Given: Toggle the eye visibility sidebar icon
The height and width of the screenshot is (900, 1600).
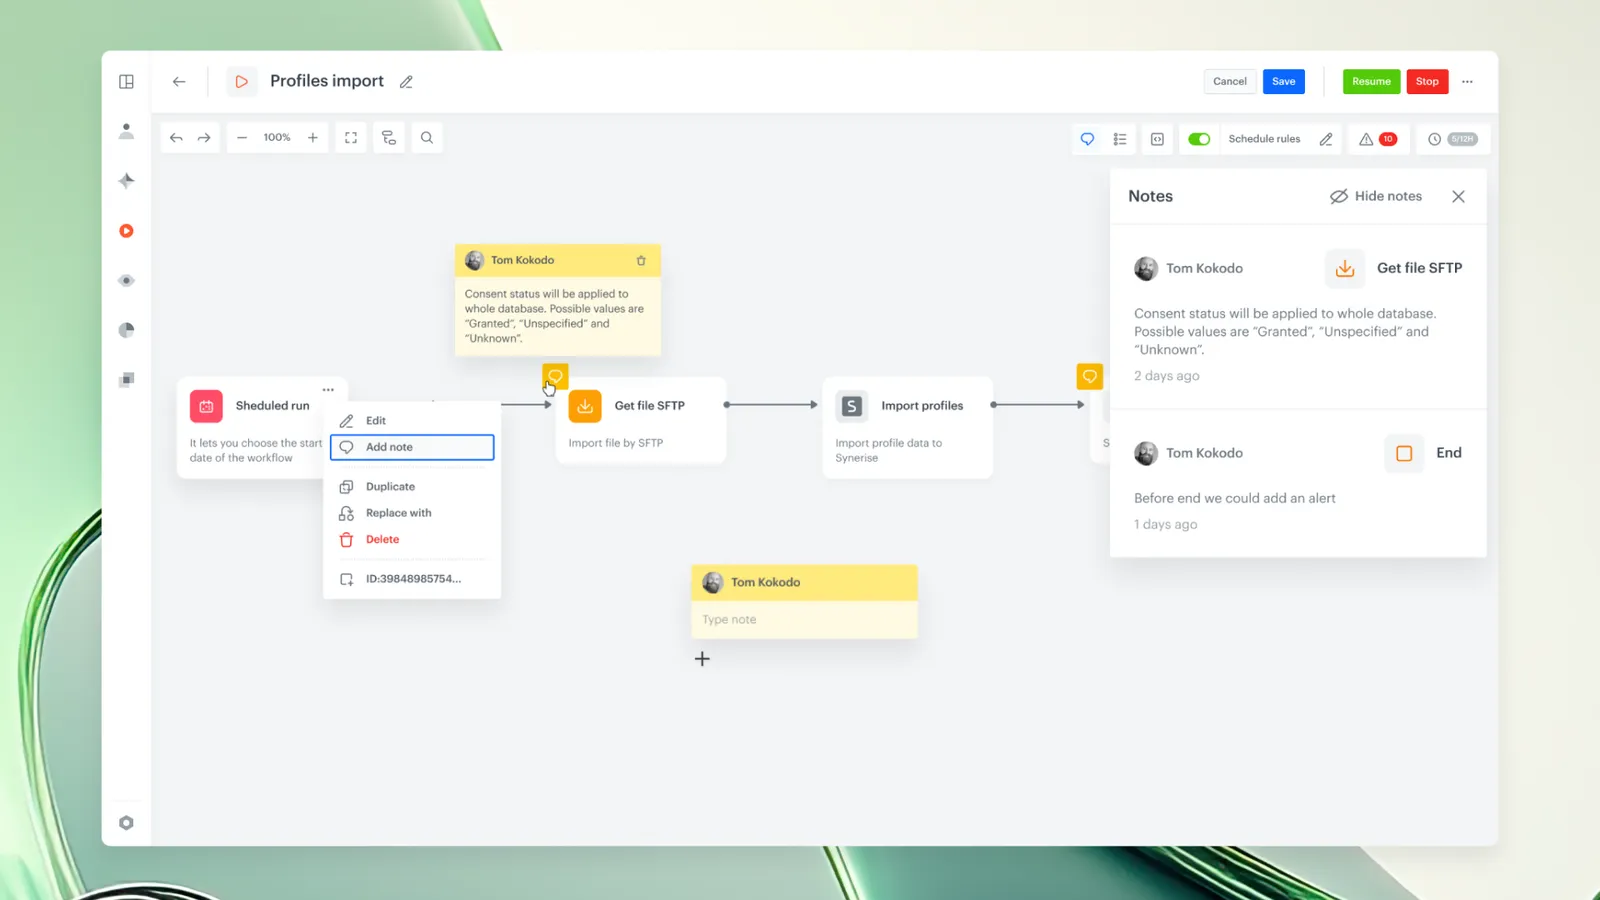Looking at the screenshot, I should point(126,281).
